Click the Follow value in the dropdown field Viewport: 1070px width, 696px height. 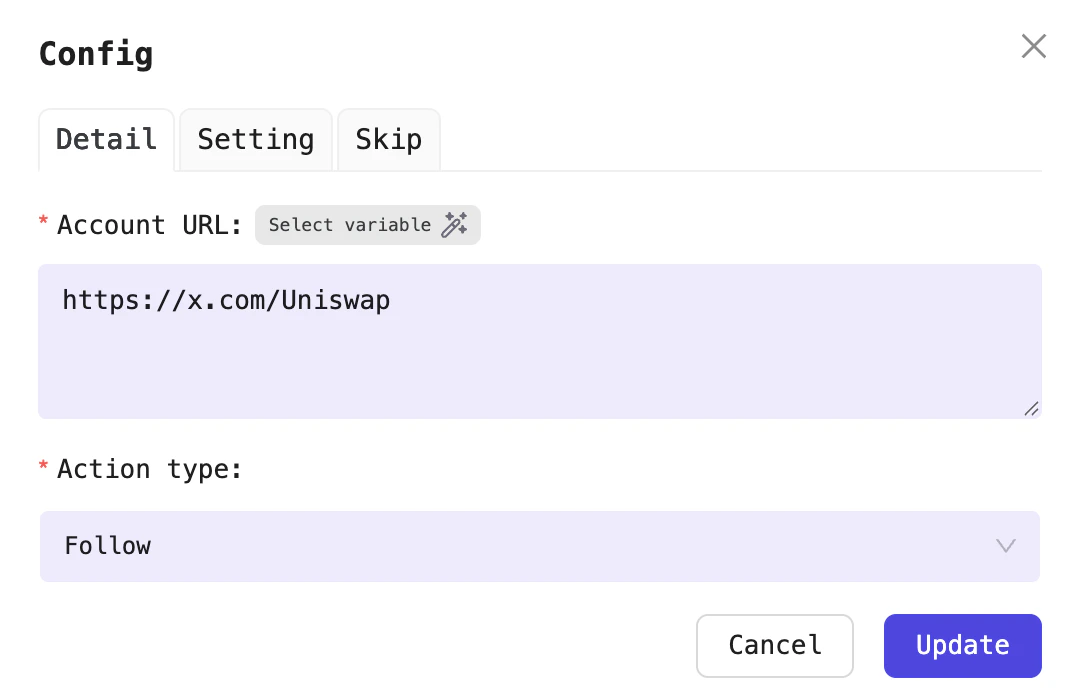click(107, 546)
